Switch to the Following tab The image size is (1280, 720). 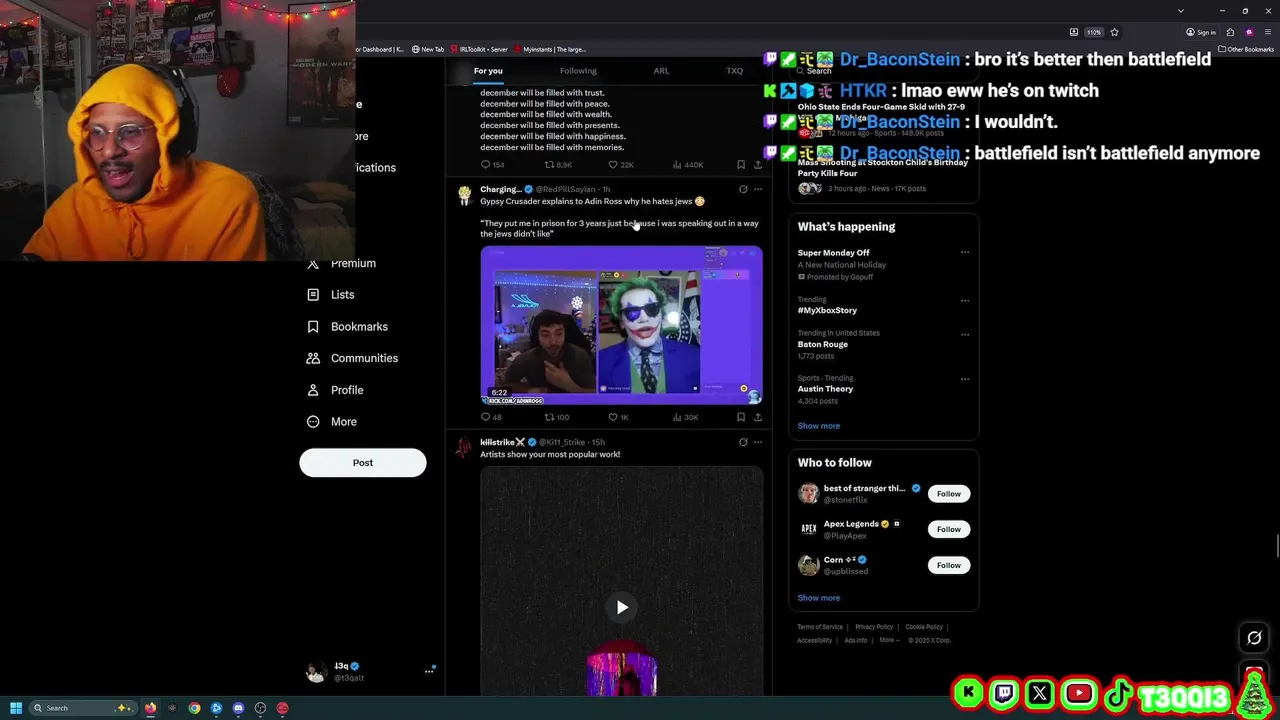point(578,71)
